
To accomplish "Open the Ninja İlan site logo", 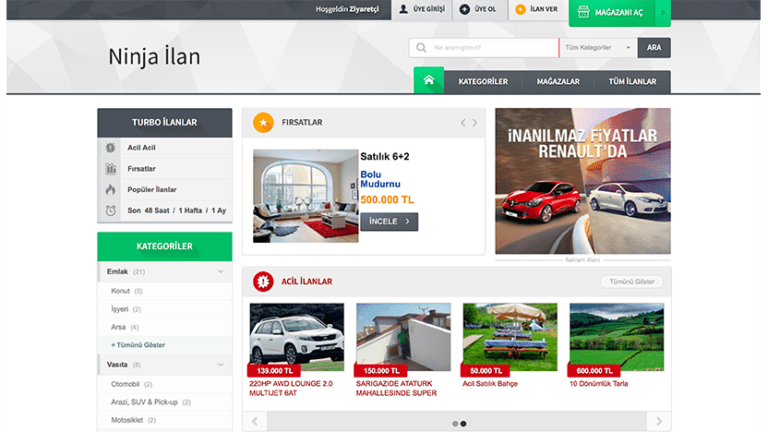I will [x=154, y=56].
